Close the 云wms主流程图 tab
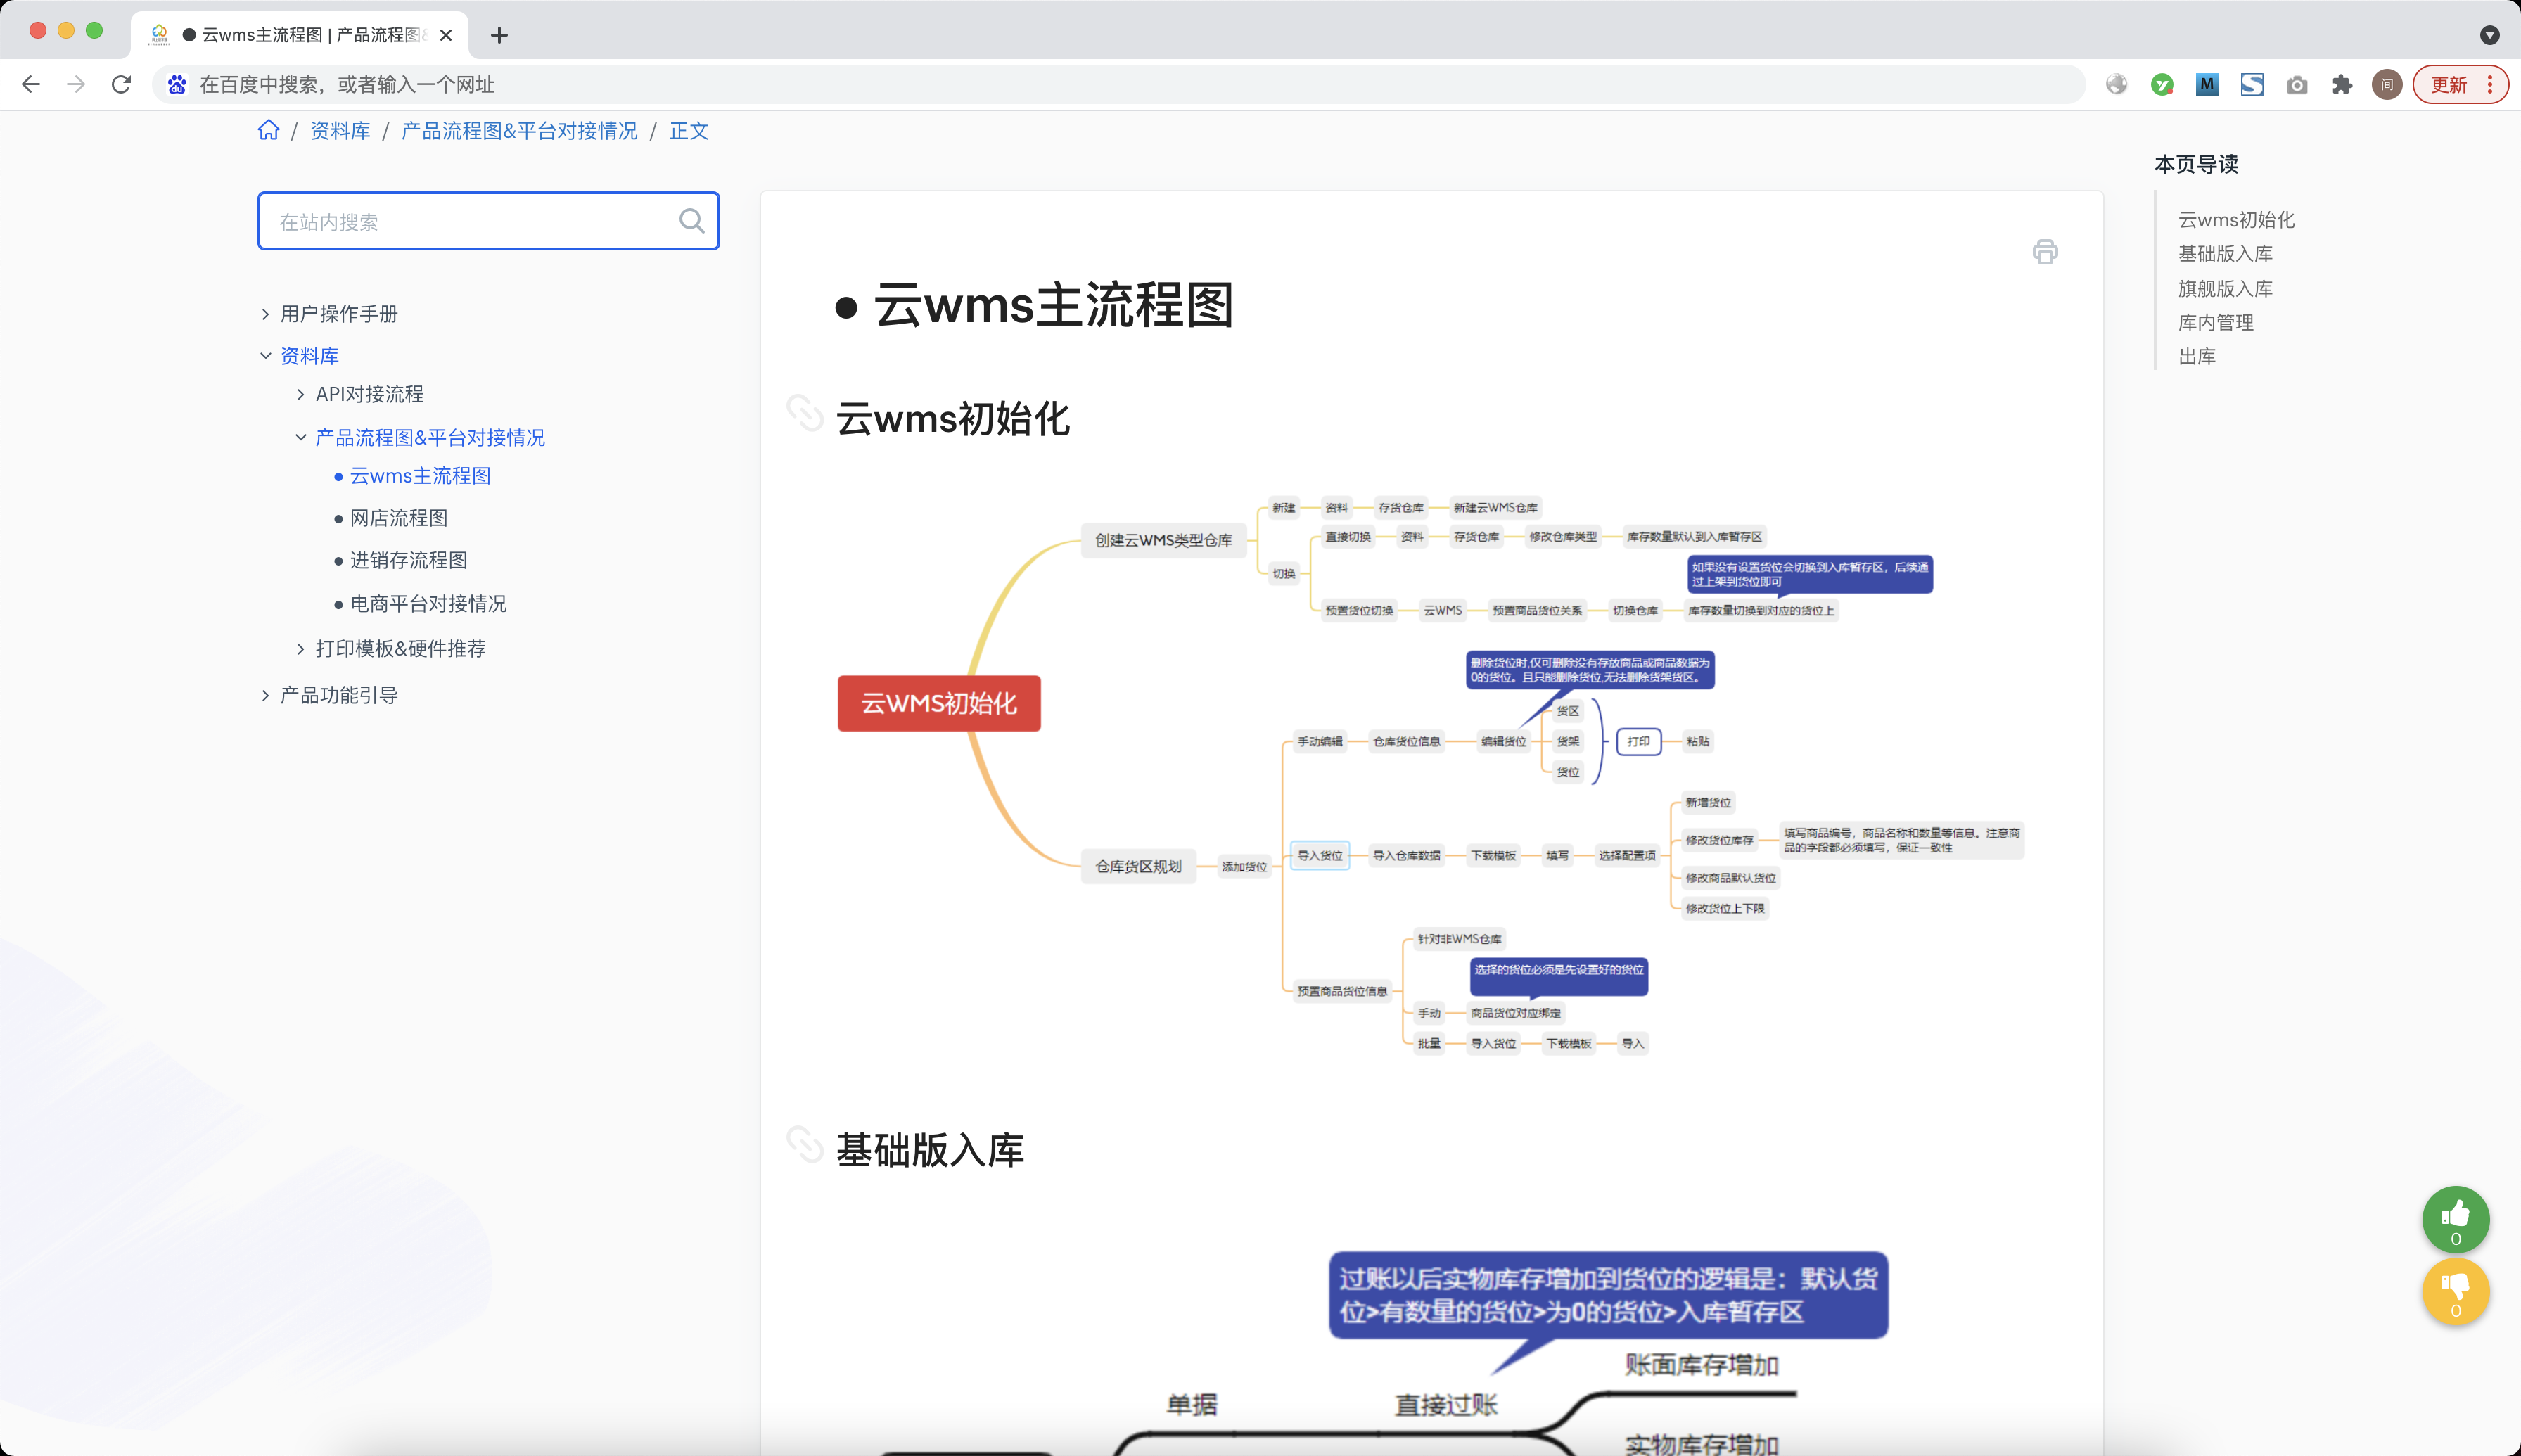Screen dimensions: 2521x1456 click(x=446, y=35)
